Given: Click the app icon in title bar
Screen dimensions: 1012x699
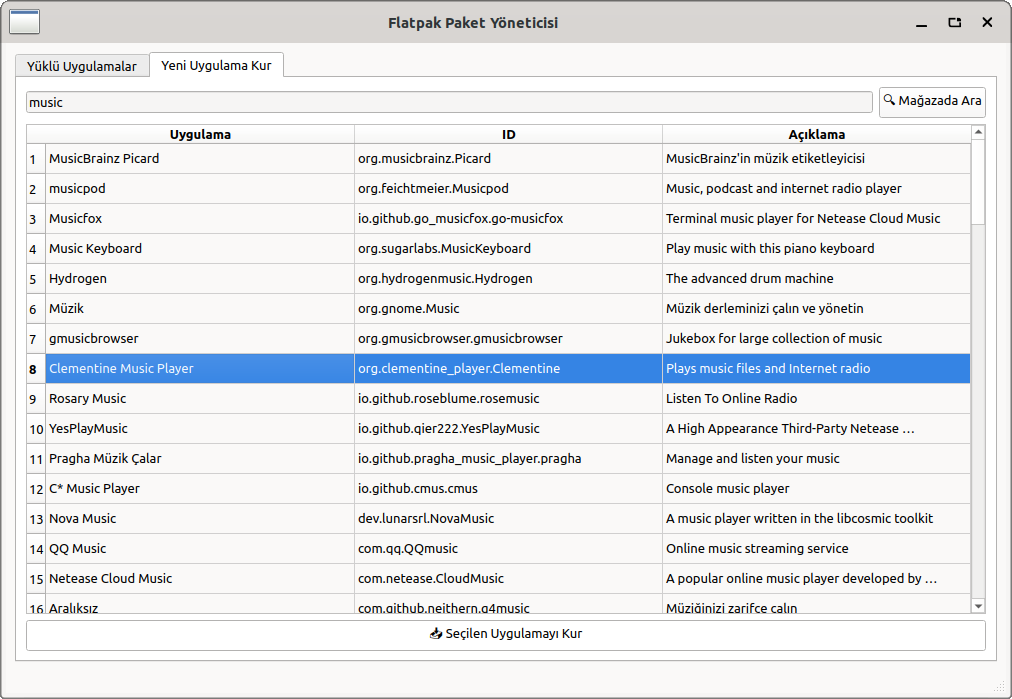Looking at the screenshot, I should (x=24, y=22).
